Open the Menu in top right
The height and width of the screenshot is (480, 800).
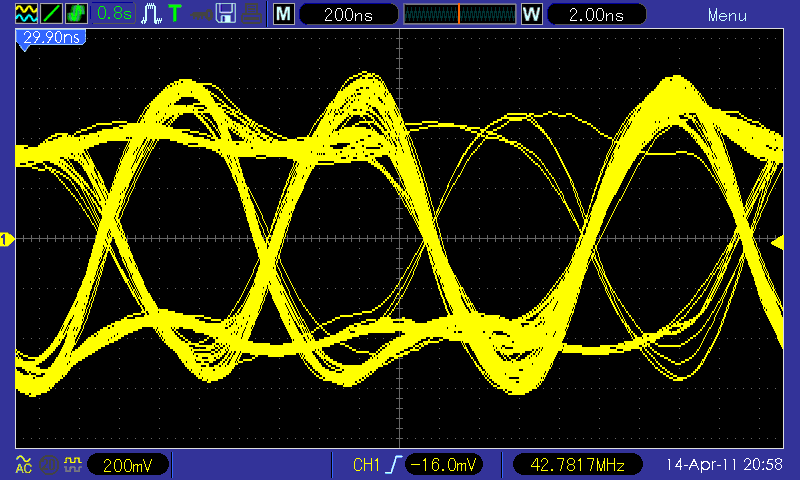[x=727, y=15]
